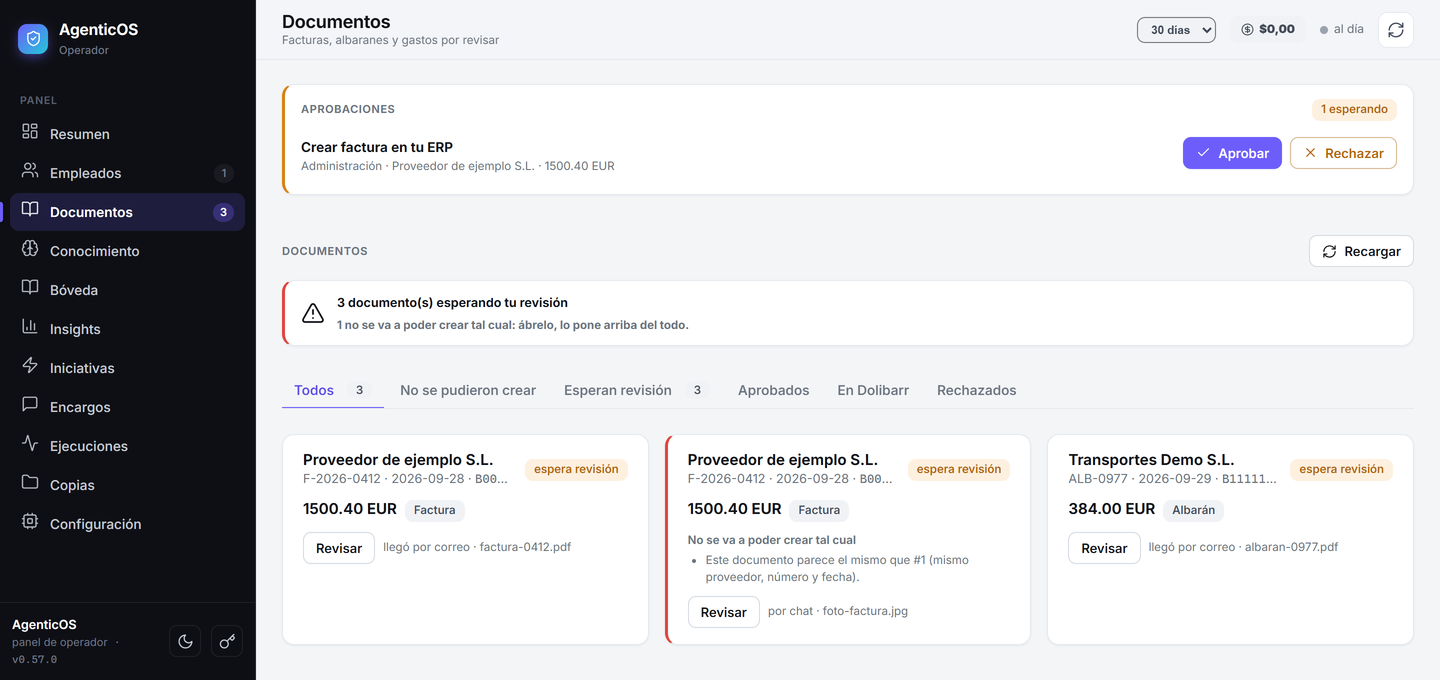Click the Encargos chat bubble icon
The width and height of the screenshot is (1440, 680).
coord(30,405)
